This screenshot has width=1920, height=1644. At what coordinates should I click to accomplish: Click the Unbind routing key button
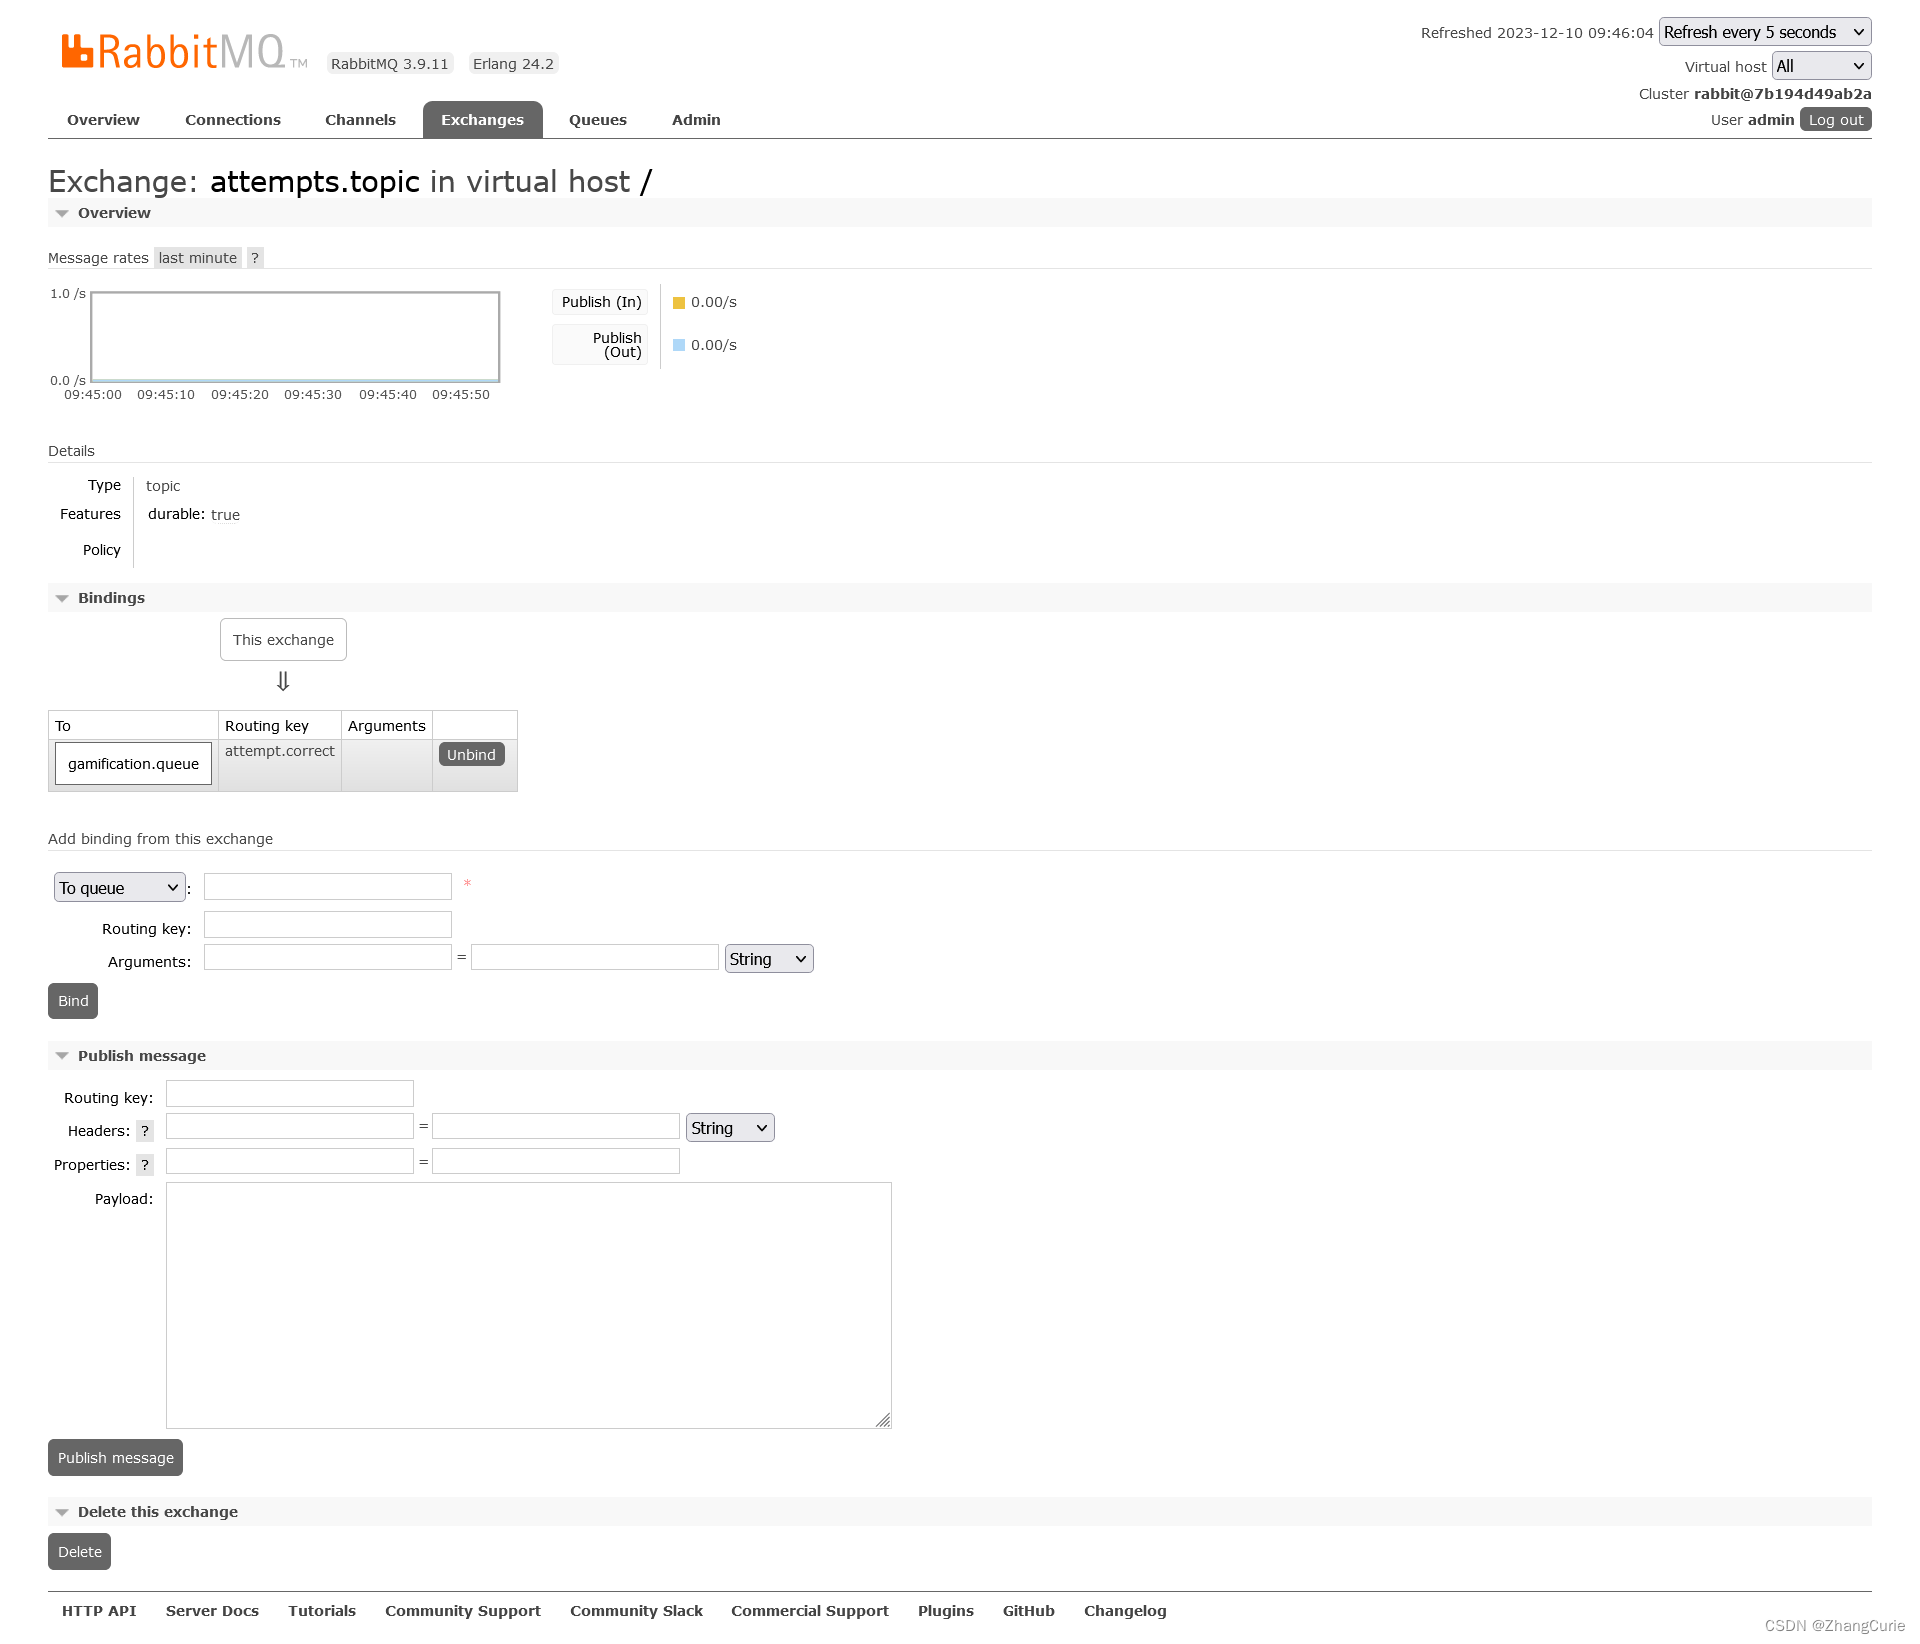[471, 754]
